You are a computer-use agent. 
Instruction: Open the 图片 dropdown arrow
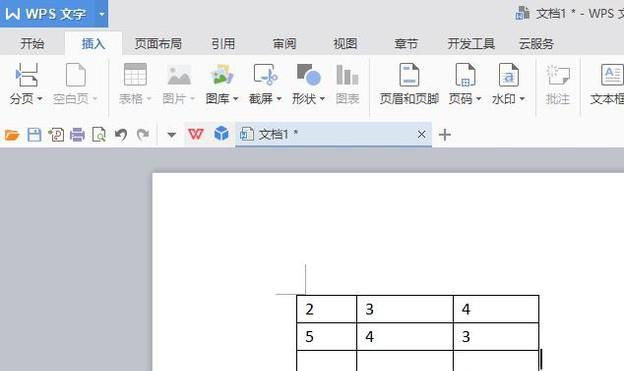[192, 99]
